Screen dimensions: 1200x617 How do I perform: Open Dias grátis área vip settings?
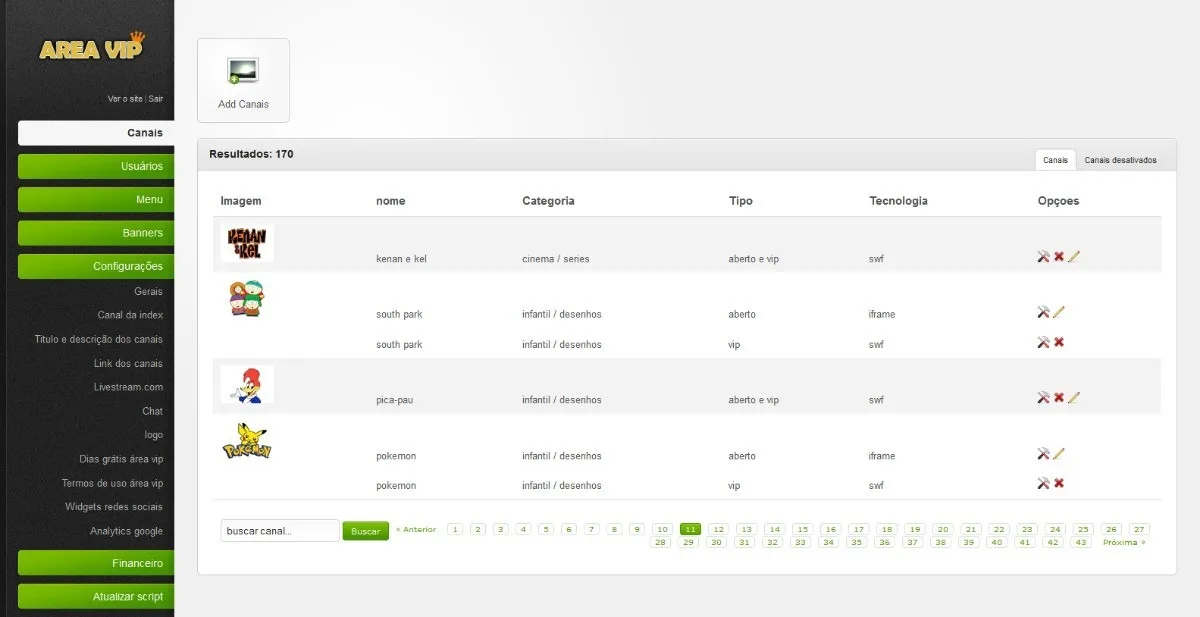121,459
